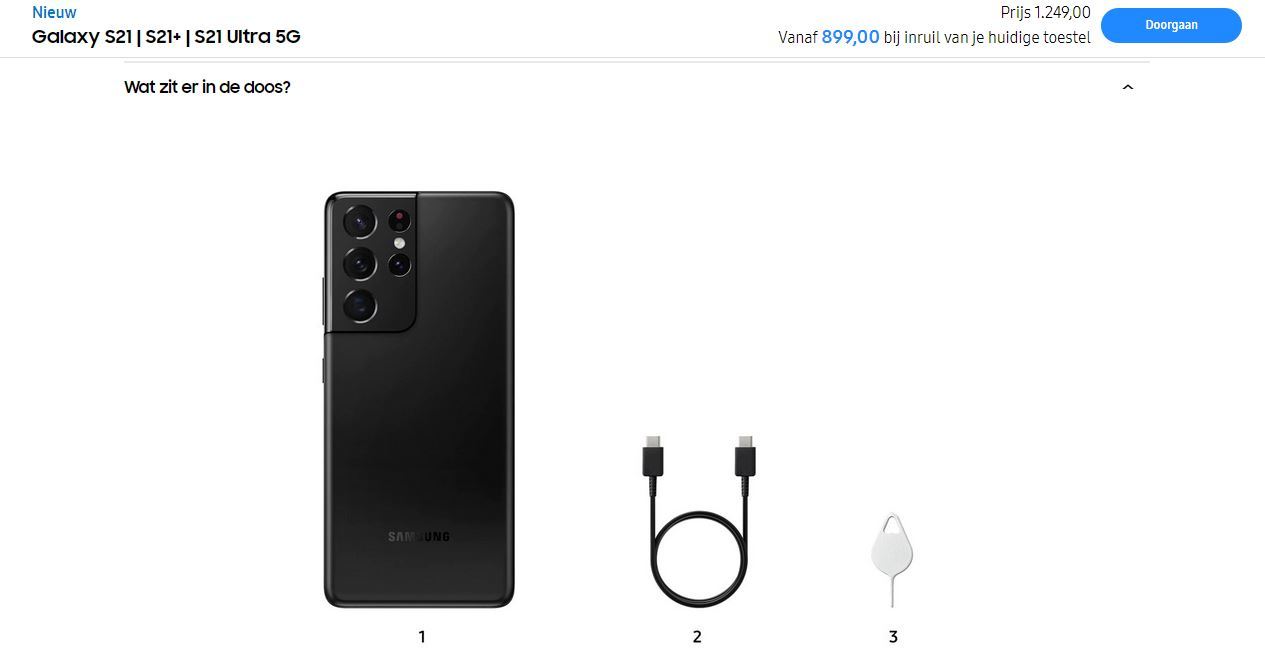The image size is (1265, 651).
Task: Click the flash LED on the camera module
Action: point(400,243)
